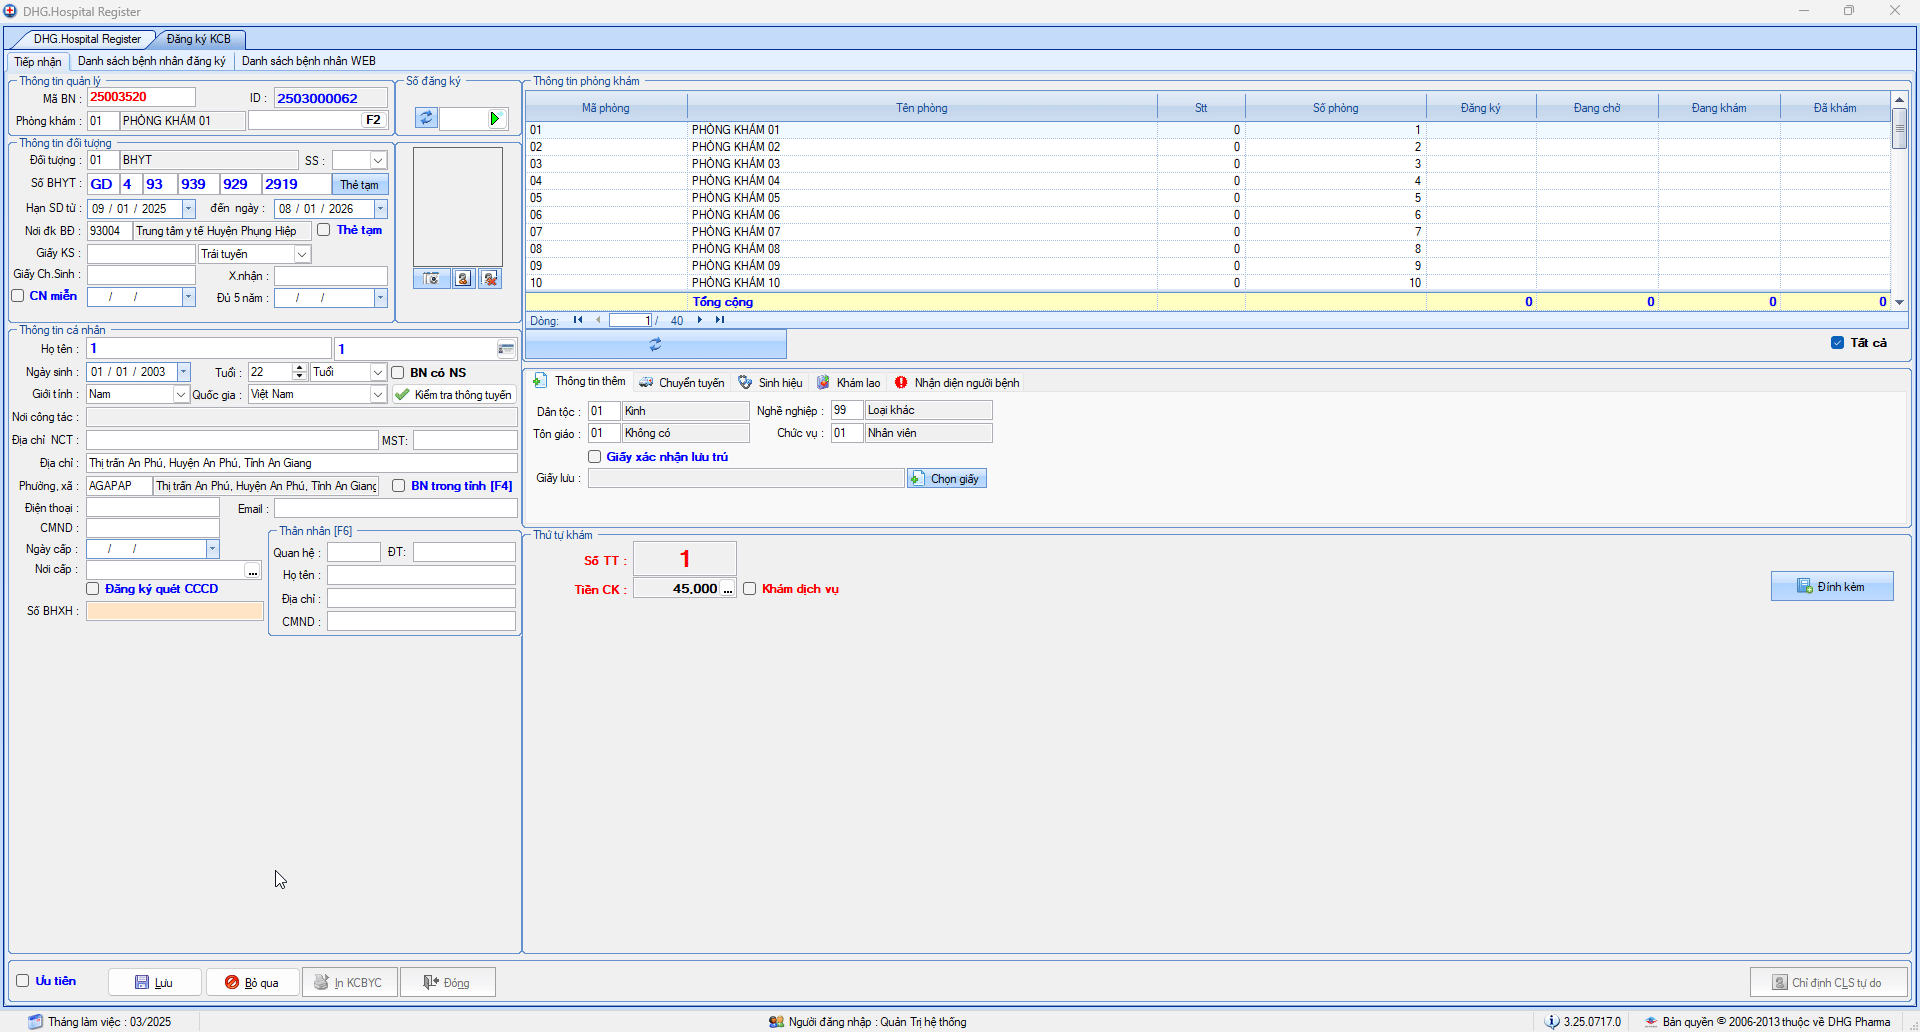Go to previous row in room pager

pos(598,320)
